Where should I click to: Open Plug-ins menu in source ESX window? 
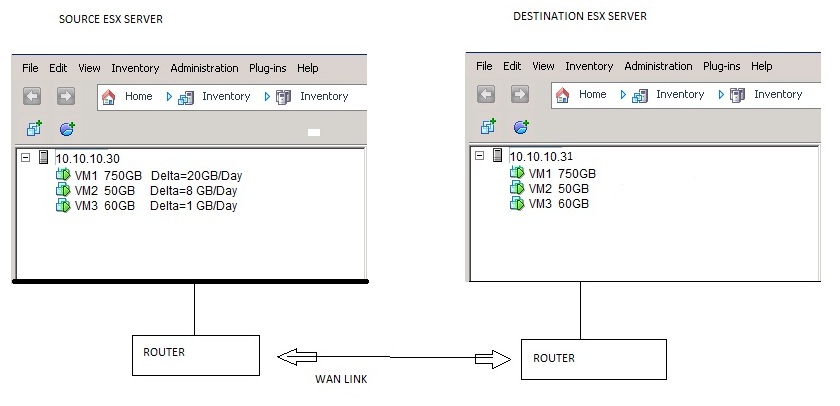(x=267, y=68)
